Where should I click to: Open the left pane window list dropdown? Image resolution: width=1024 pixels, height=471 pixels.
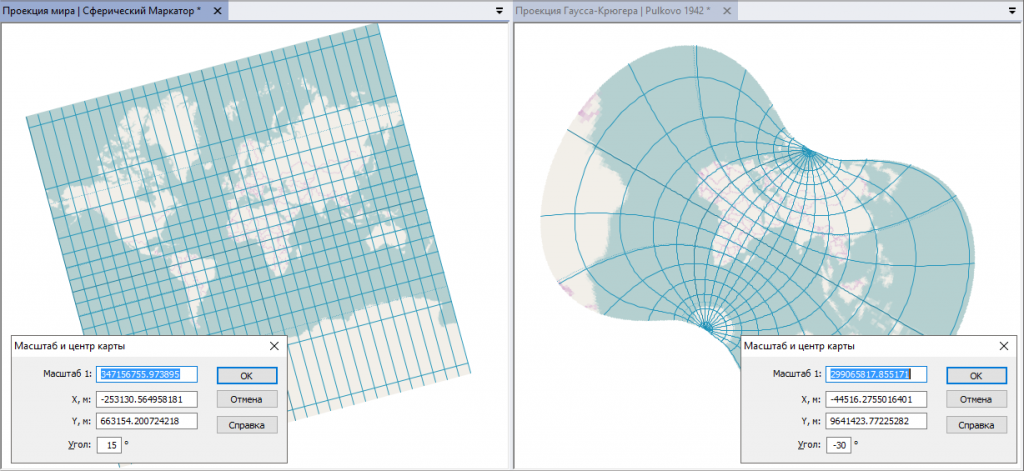pos(498,9)
